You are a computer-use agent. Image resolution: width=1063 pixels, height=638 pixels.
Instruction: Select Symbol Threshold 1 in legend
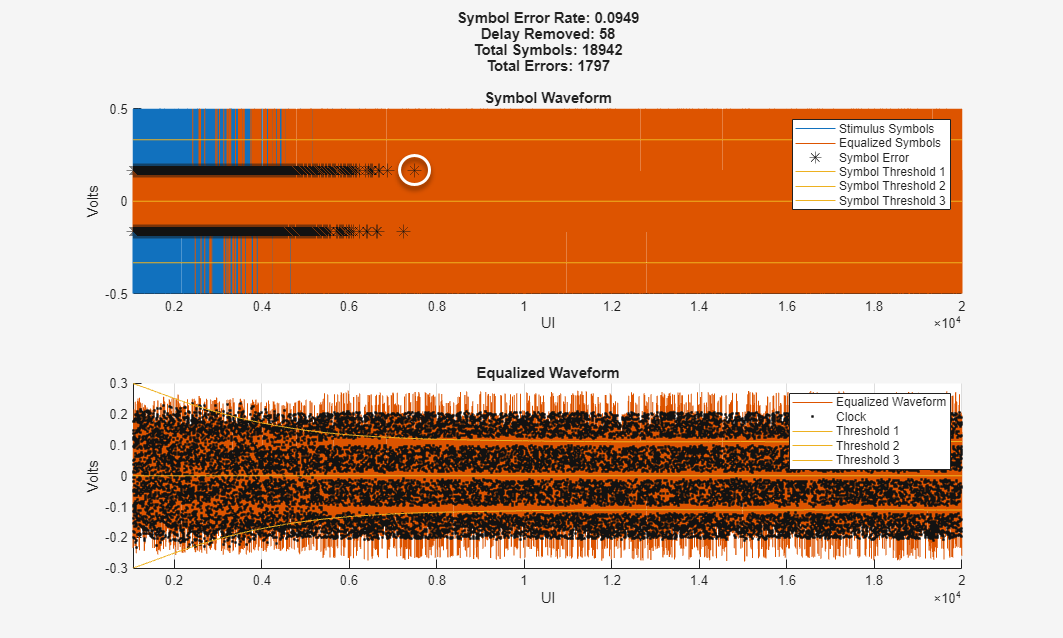click(892, 172)
